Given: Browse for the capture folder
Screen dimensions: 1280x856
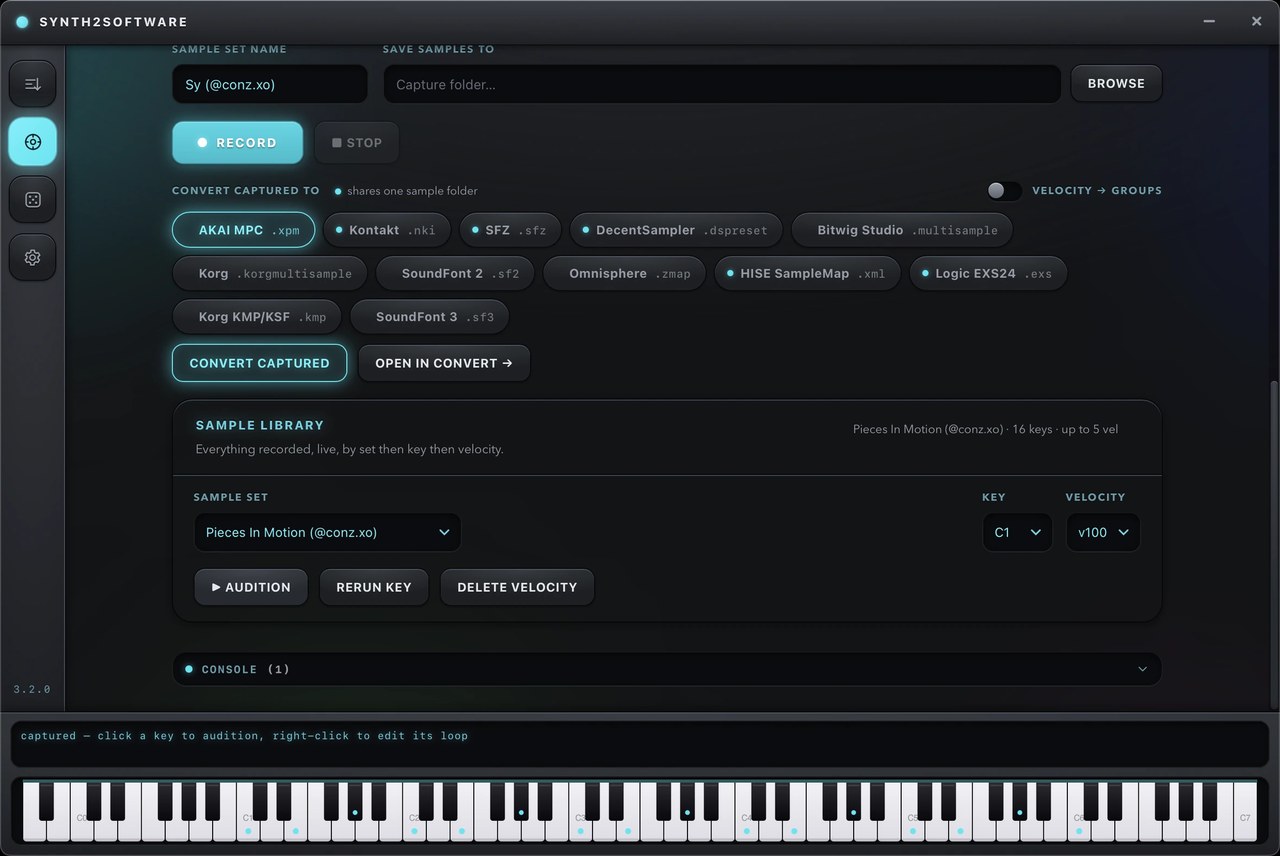Looking at the screenshot, I should click(1116, 84).
